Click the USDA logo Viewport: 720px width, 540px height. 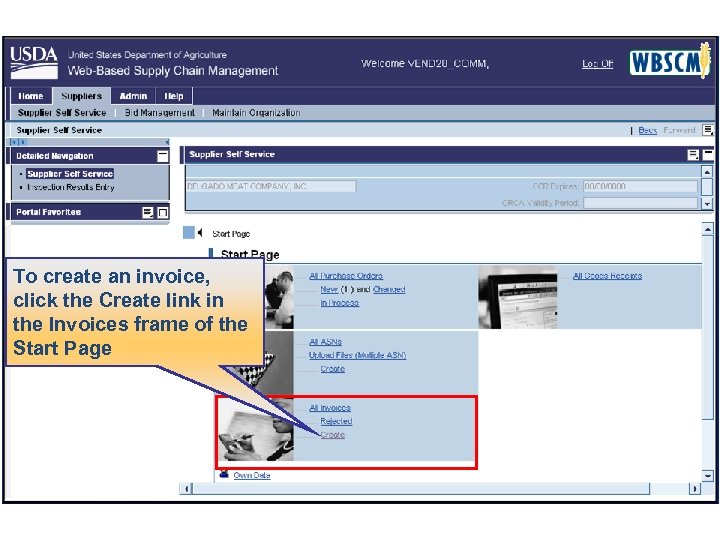(x=34, y=62)
